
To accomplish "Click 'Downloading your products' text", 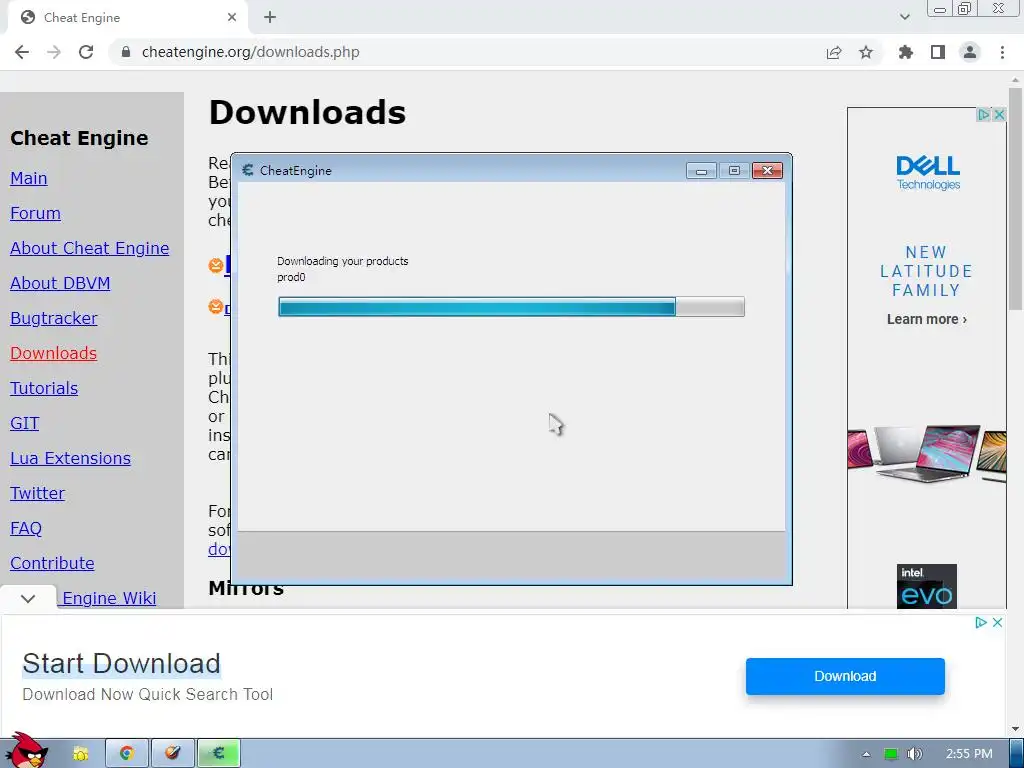I will [343, 261].
